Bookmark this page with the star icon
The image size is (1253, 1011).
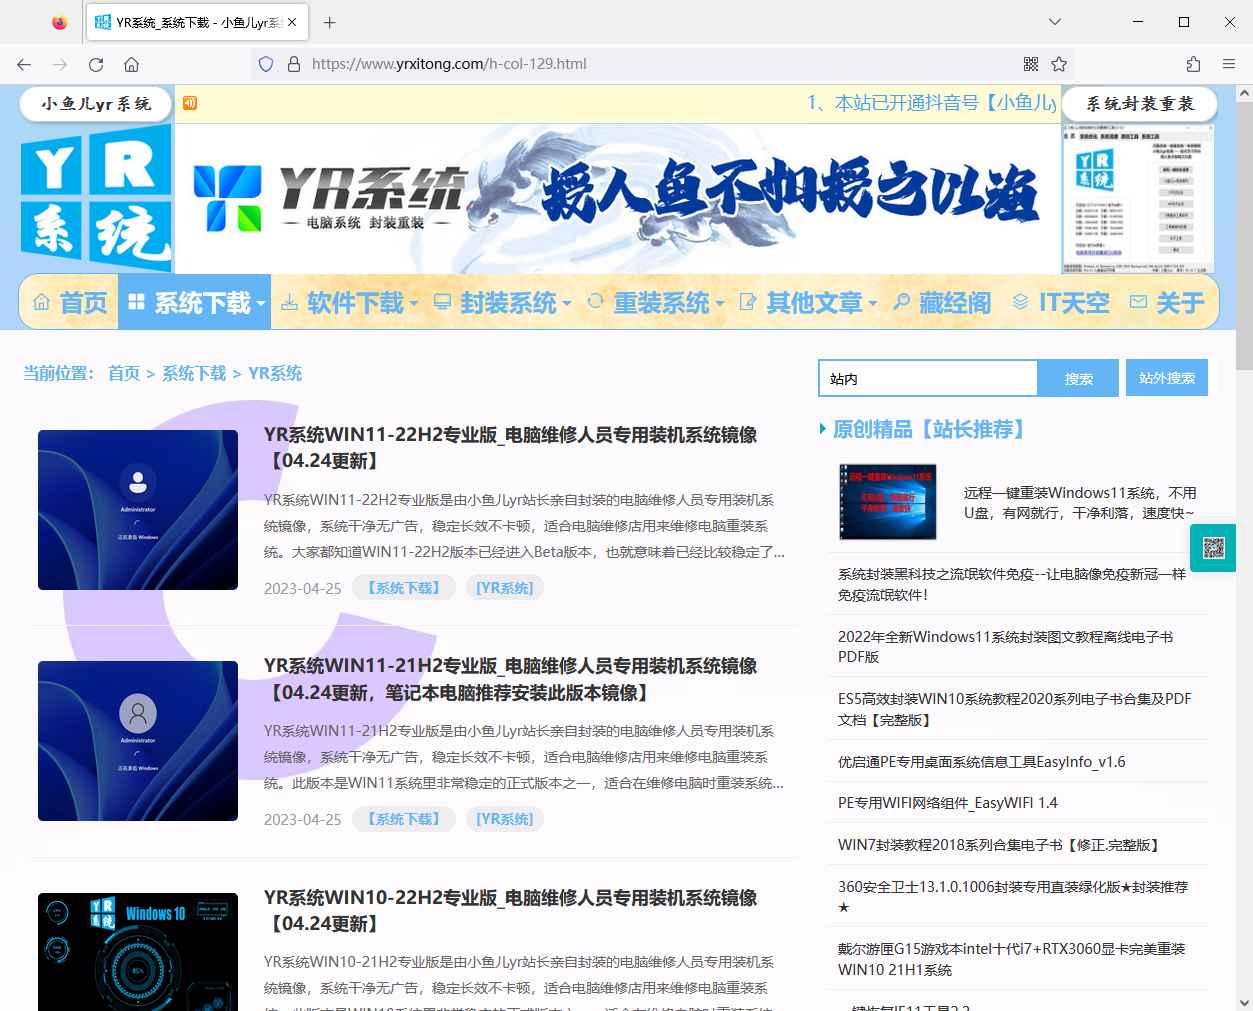[x=1059, y=64]
